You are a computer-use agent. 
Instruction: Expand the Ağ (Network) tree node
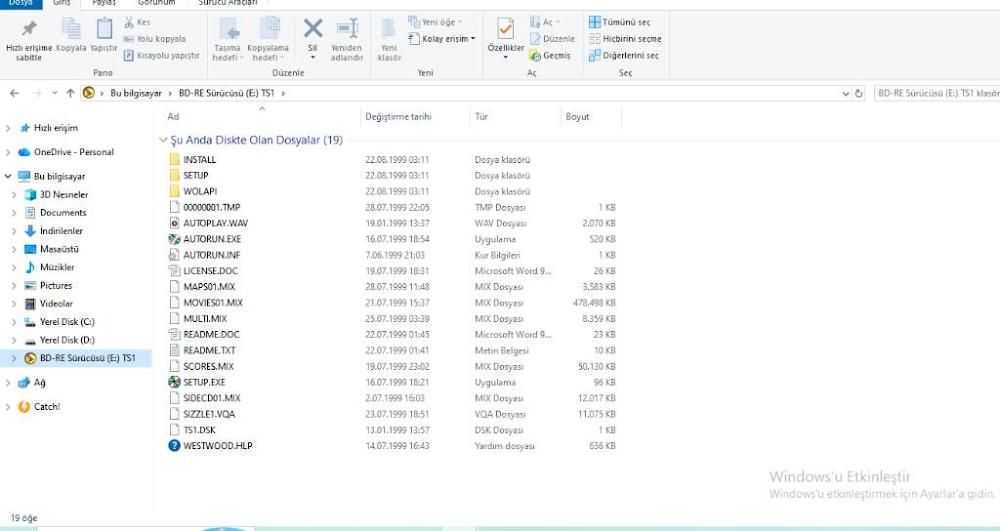8,382
